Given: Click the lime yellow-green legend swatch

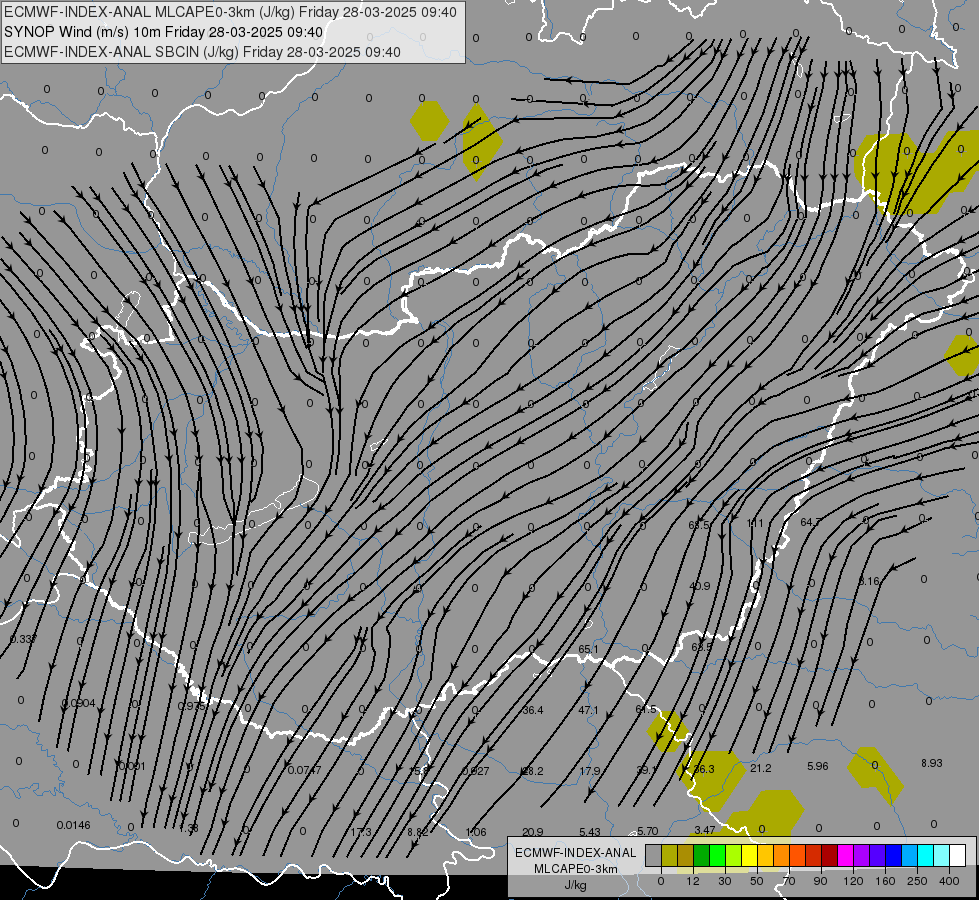Looking at the screenshot, I should (734, 855).
